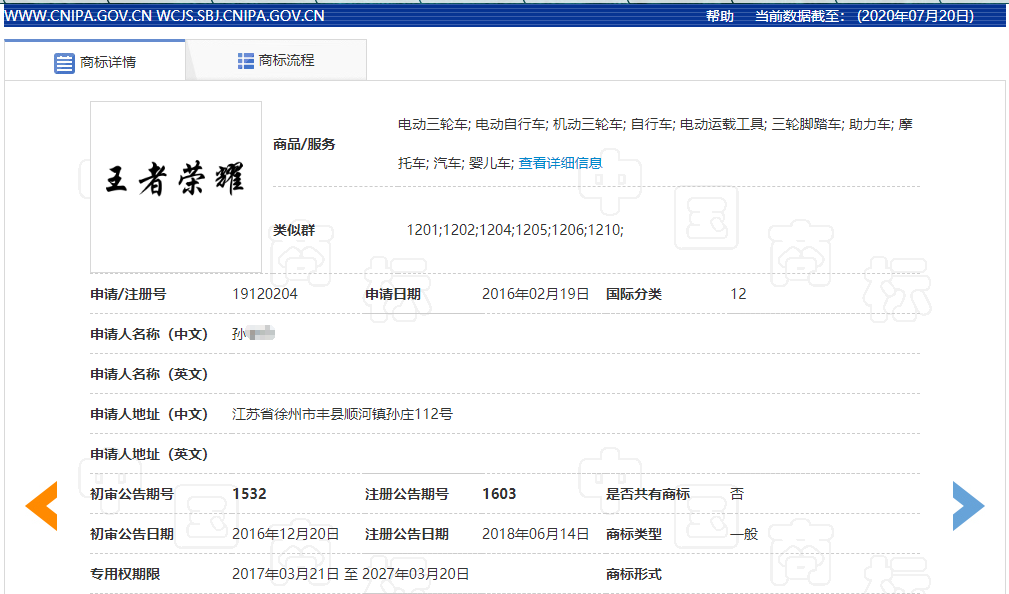Screen dimensions: 1009x594
Task: Select shared trademark value 否
Action: (x=737, y=494)
